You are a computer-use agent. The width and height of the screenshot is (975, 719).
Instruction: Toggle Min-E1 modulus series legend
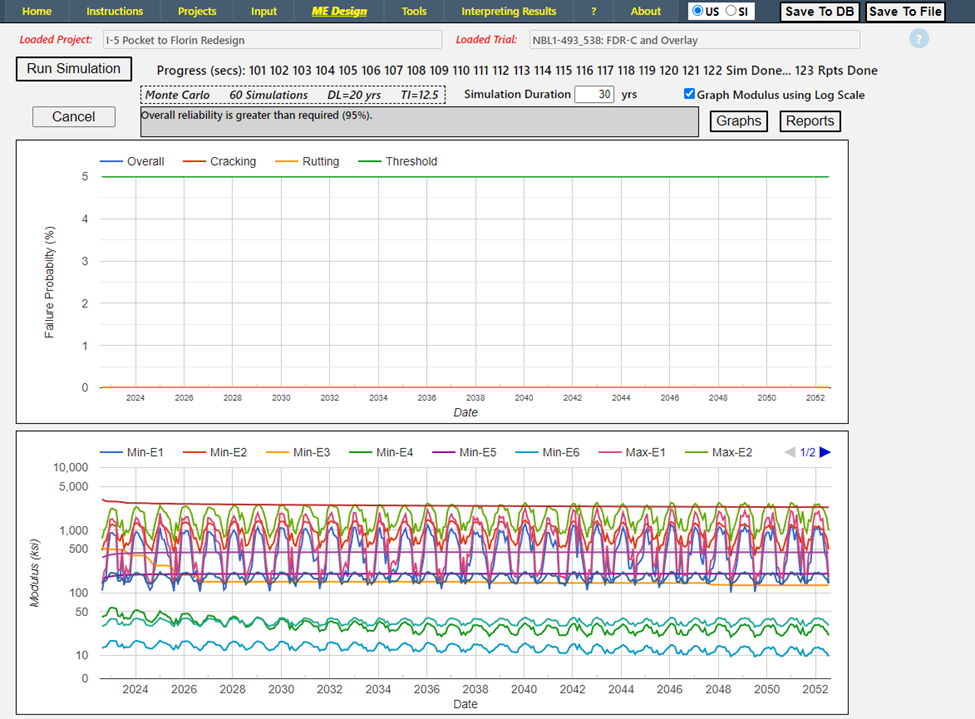click(145, 452)
